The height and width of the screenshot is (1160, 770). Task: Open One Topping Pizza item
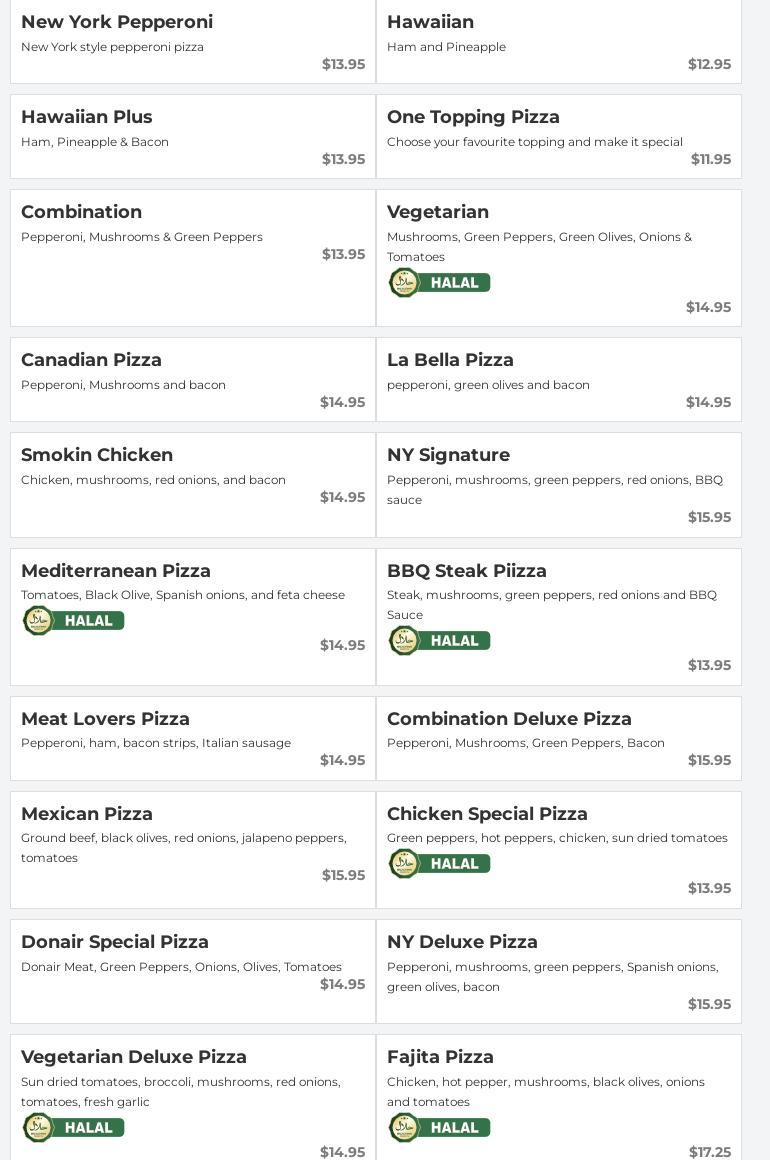473,117
